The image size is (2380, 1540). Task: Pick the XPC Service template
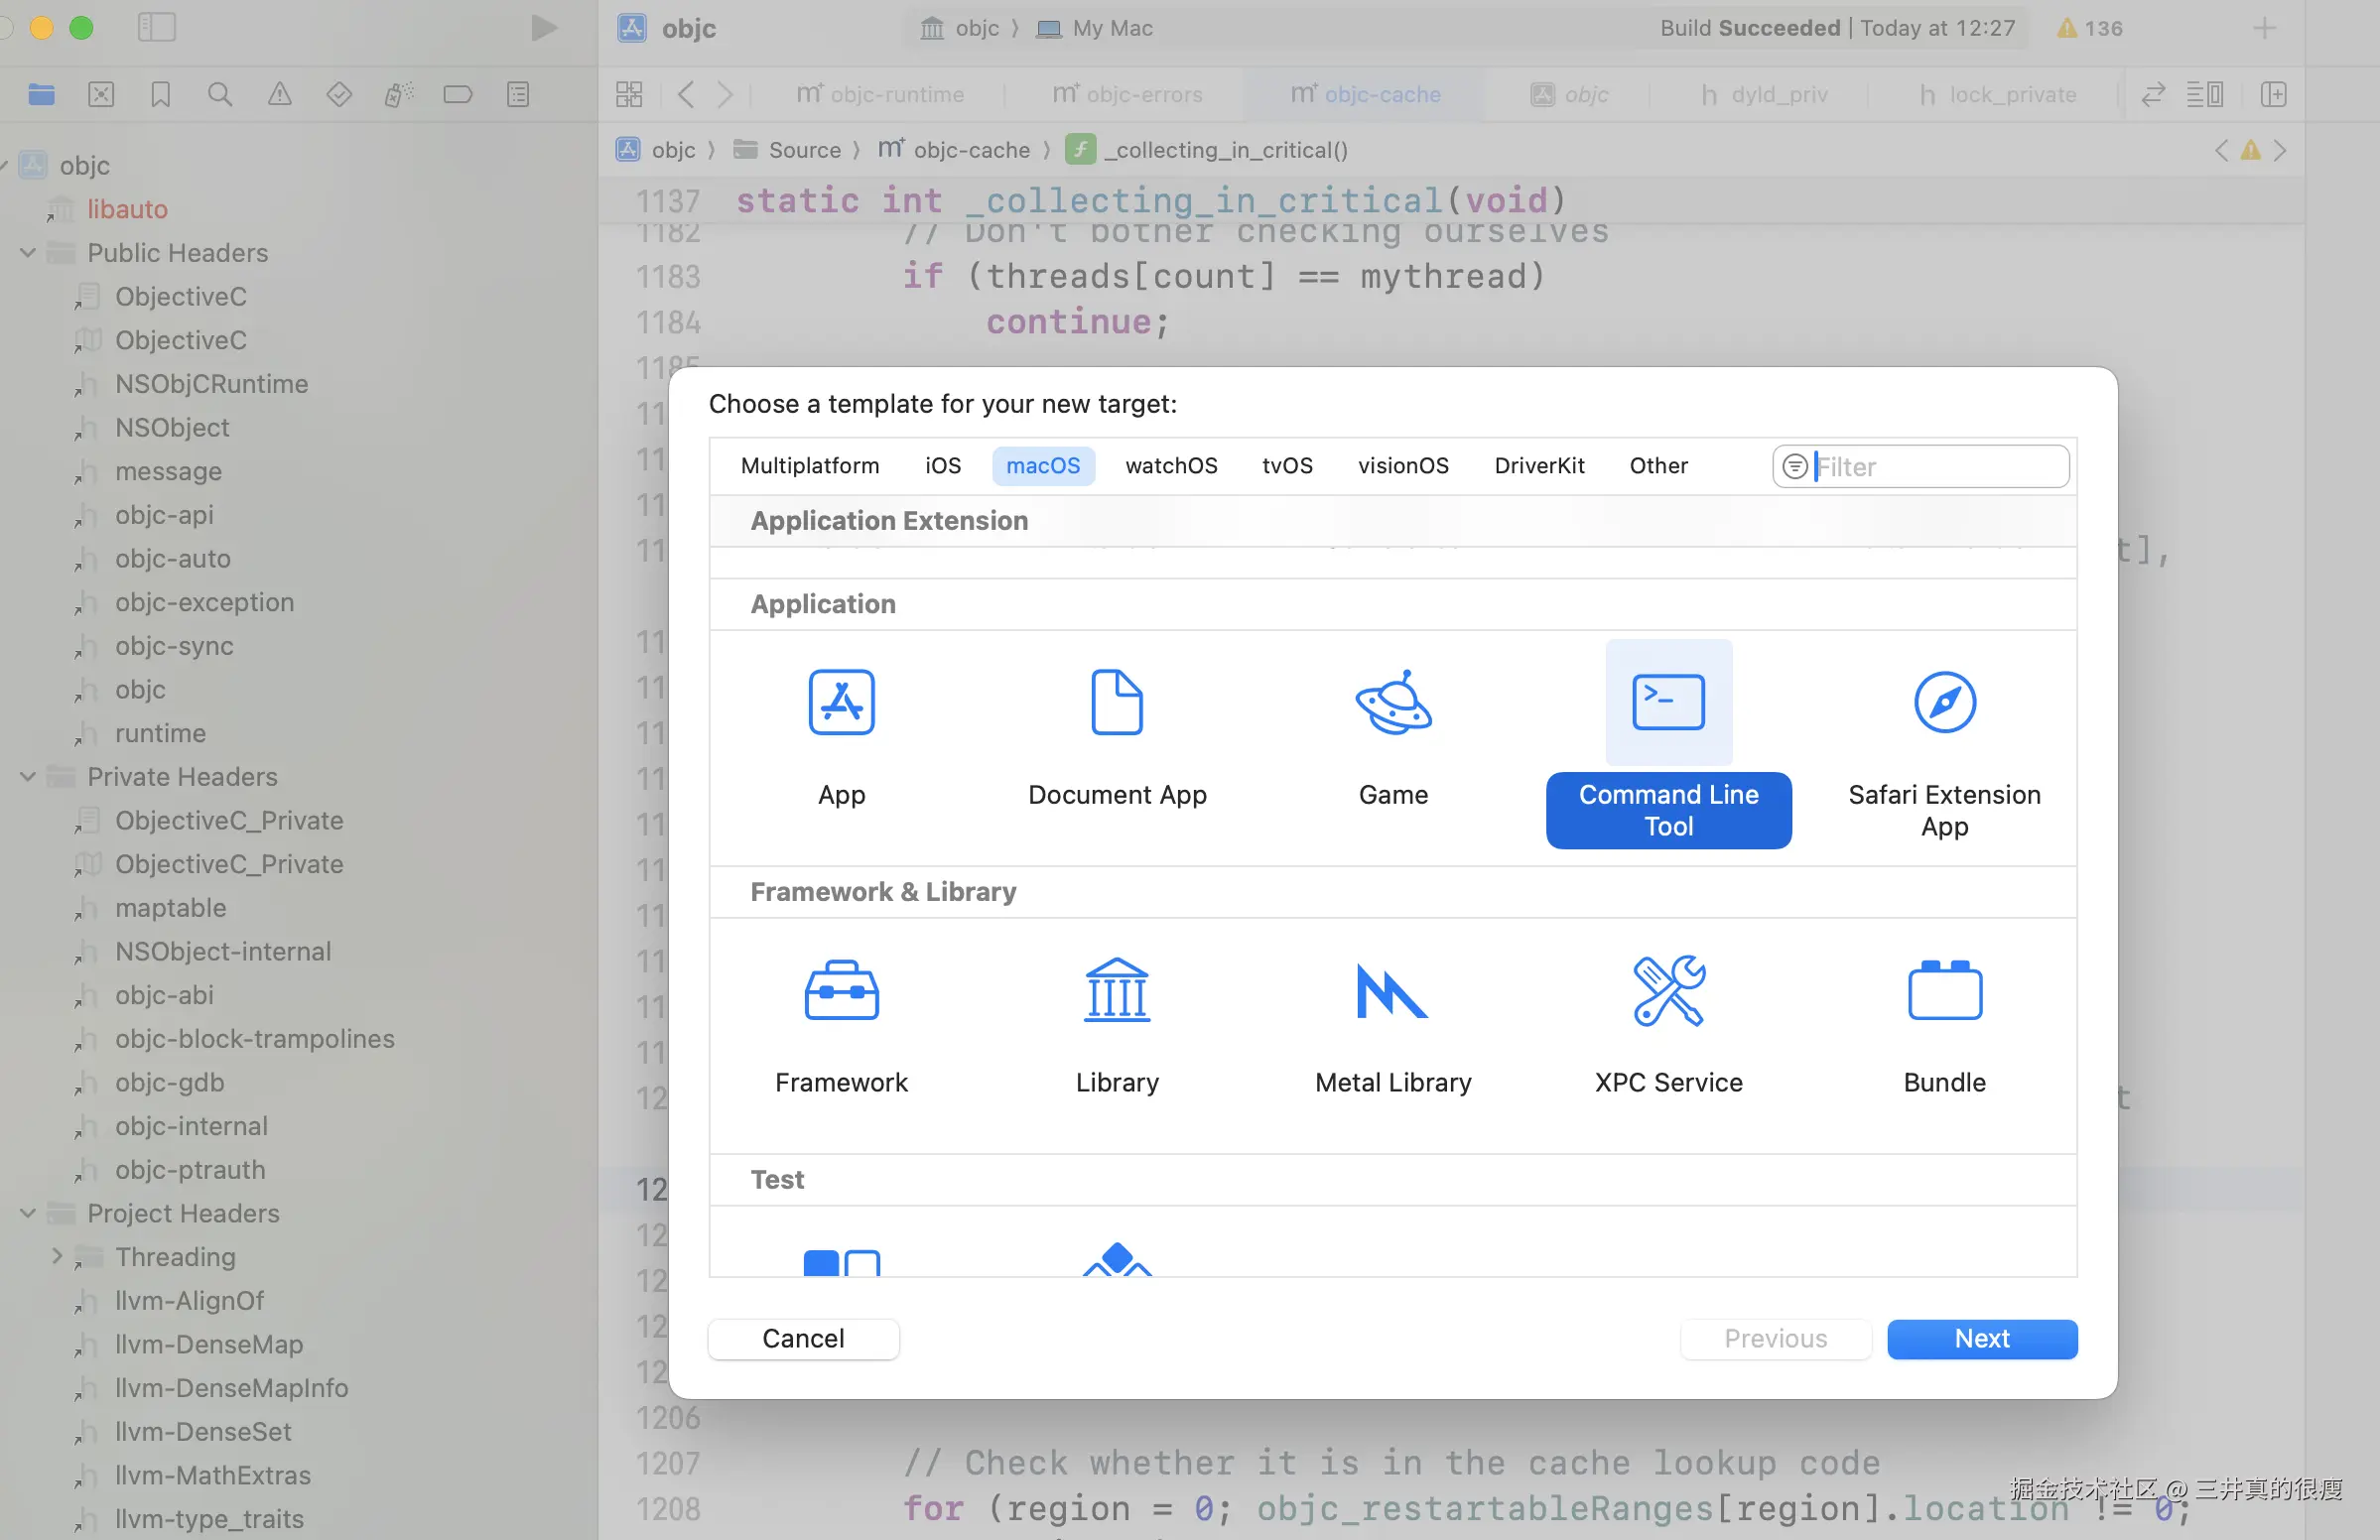(x=1668, y=990)
